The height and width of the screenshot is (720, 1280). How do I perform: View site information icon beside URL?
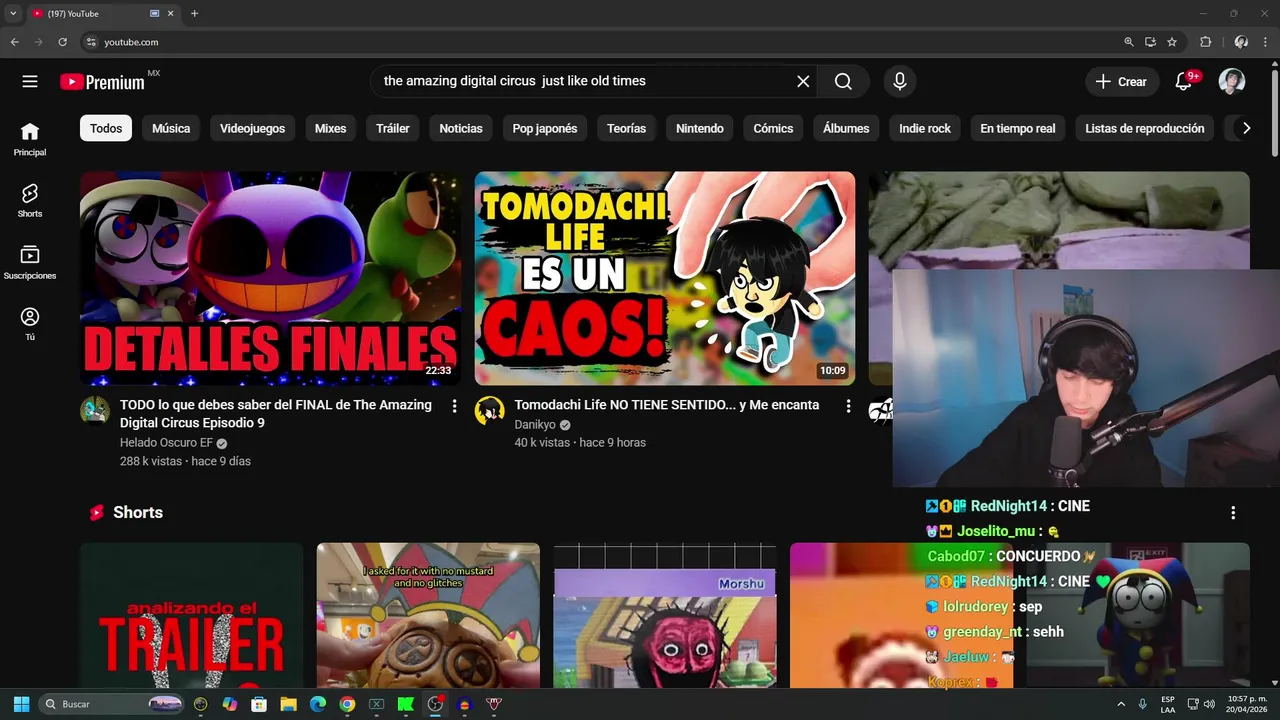tap(91, 42)
